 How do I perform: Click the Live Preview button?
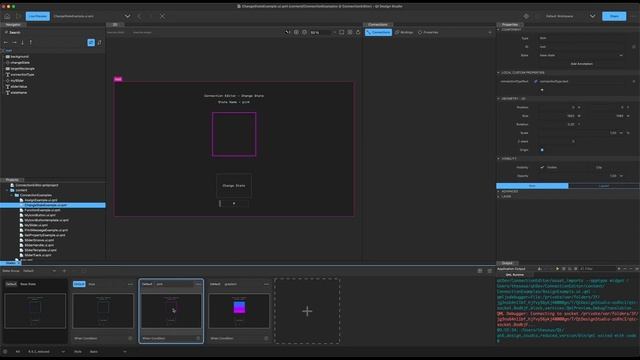pyautogui.click(x=38, y=16)
